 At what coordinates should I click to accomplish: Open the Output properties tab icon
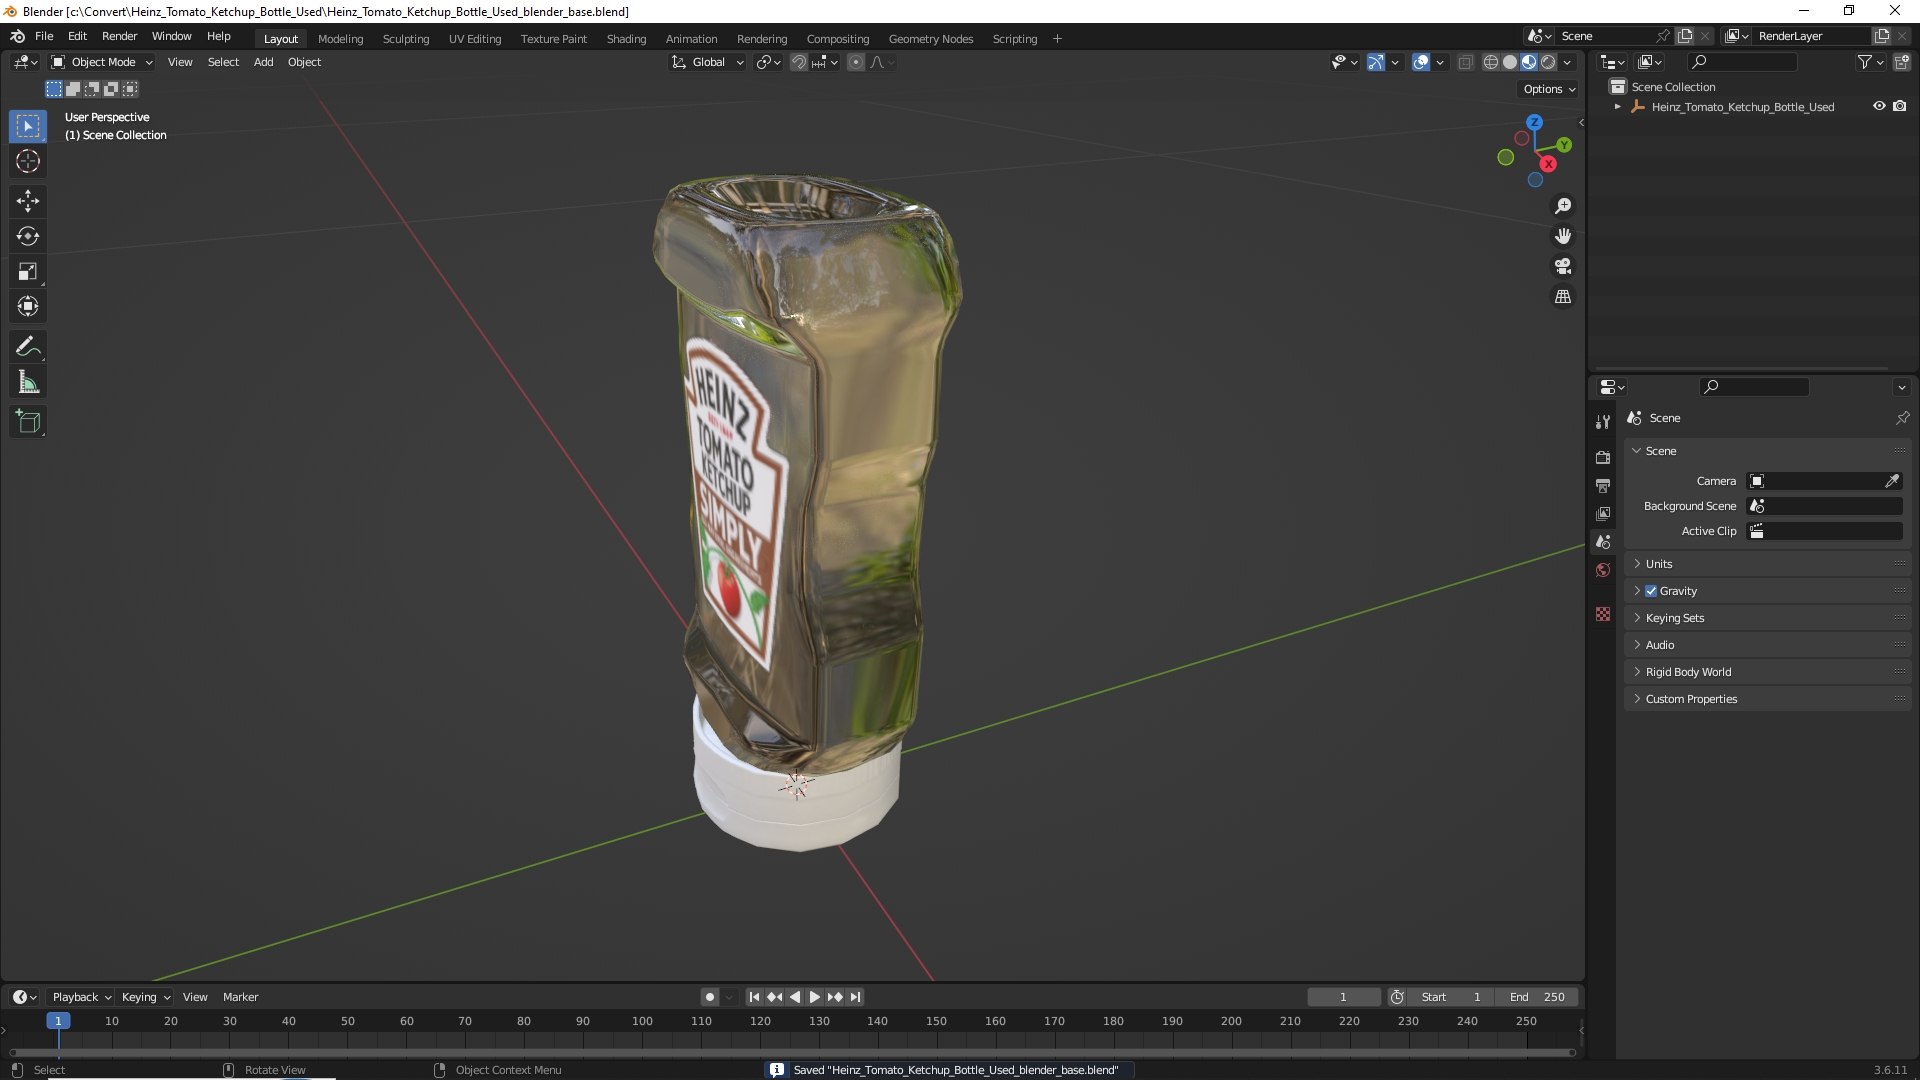pos(1603,485)
